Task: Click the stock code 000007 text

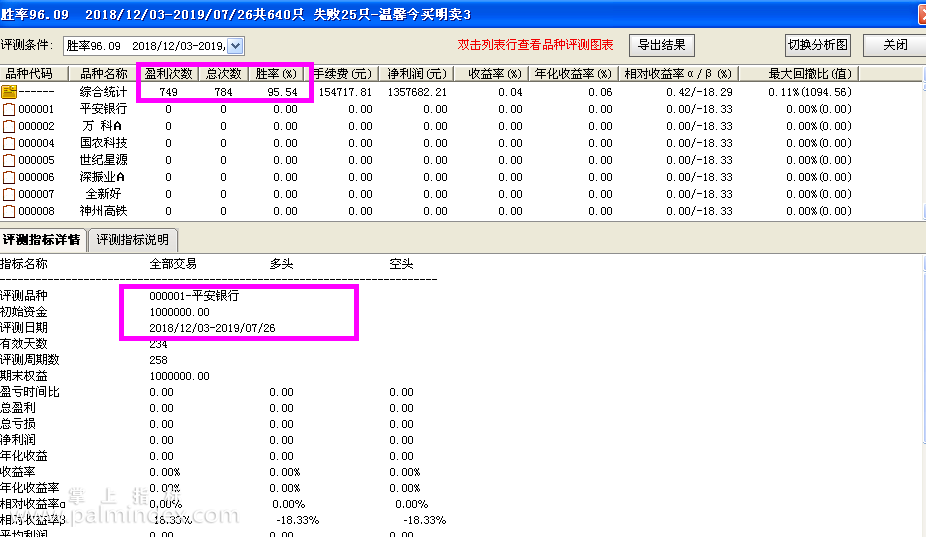Action: click(36, 194)
